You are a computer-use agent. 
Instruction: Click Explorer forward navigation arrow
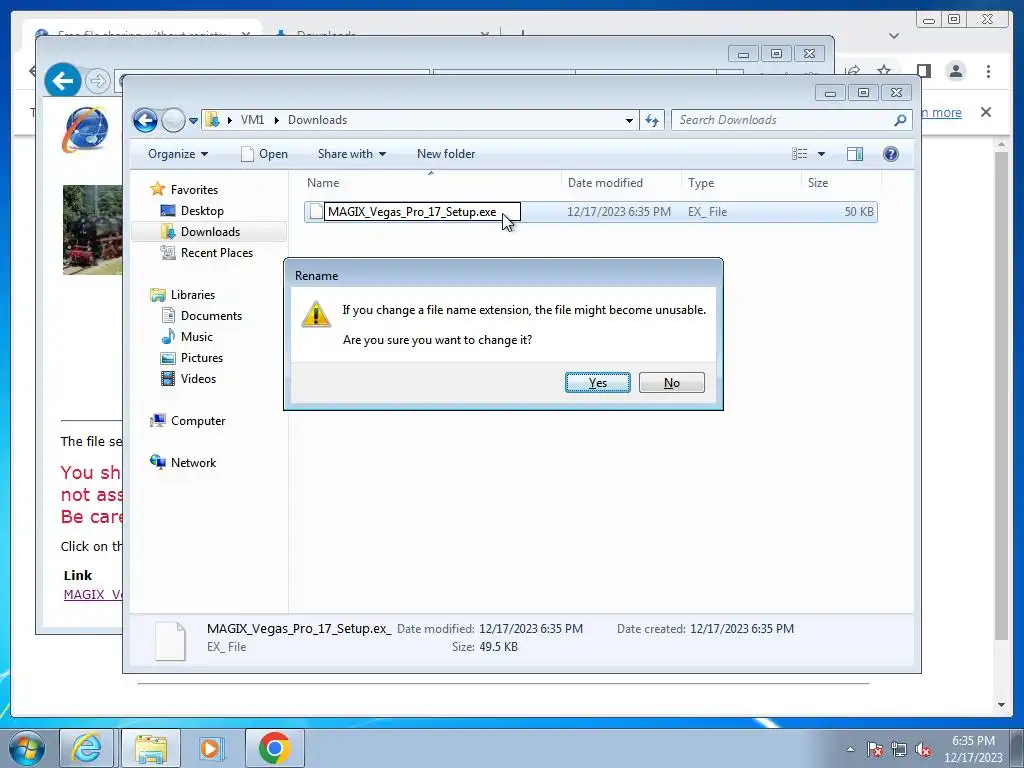[x=173, y=120]
